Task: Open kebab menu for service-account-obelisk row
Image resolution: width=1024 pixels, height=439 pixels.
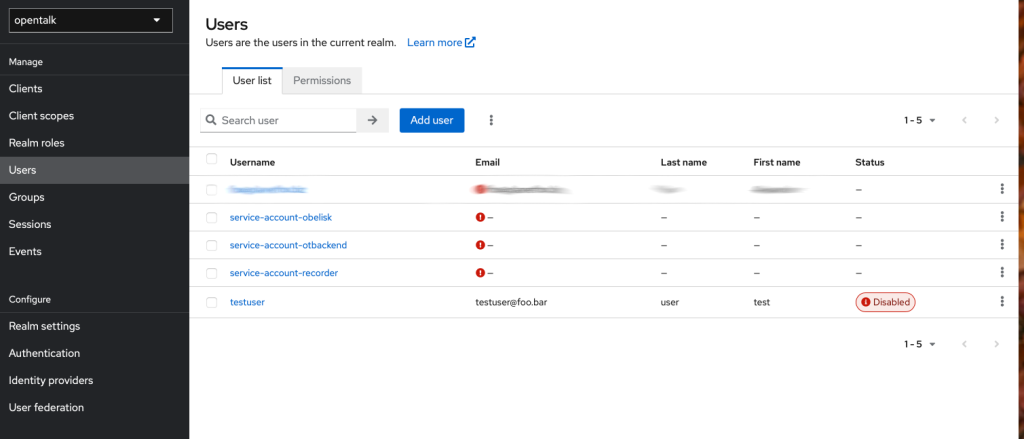Action: coord(1001,217)
